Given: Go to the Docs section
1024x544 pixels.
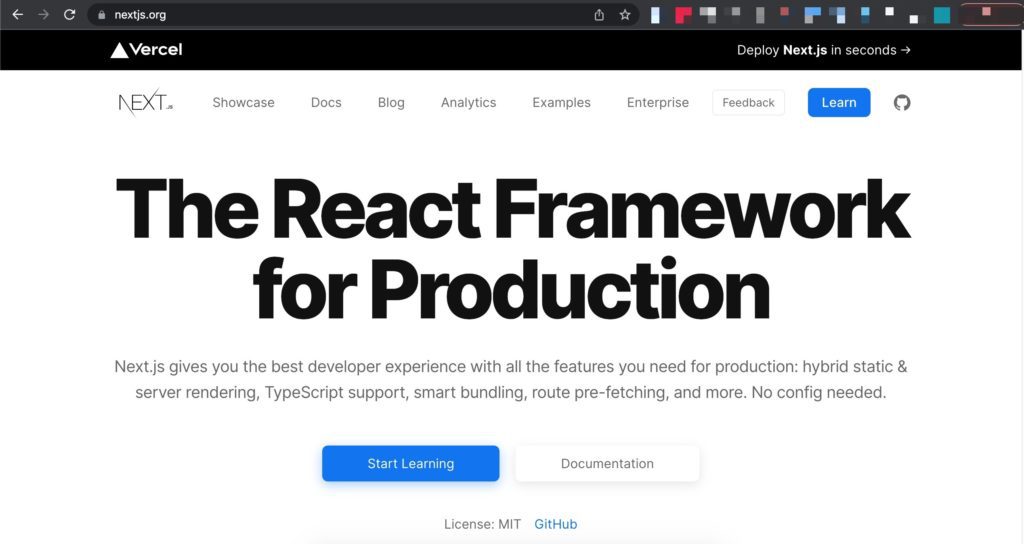Looking at the screenshot, I should click(326, 103).
